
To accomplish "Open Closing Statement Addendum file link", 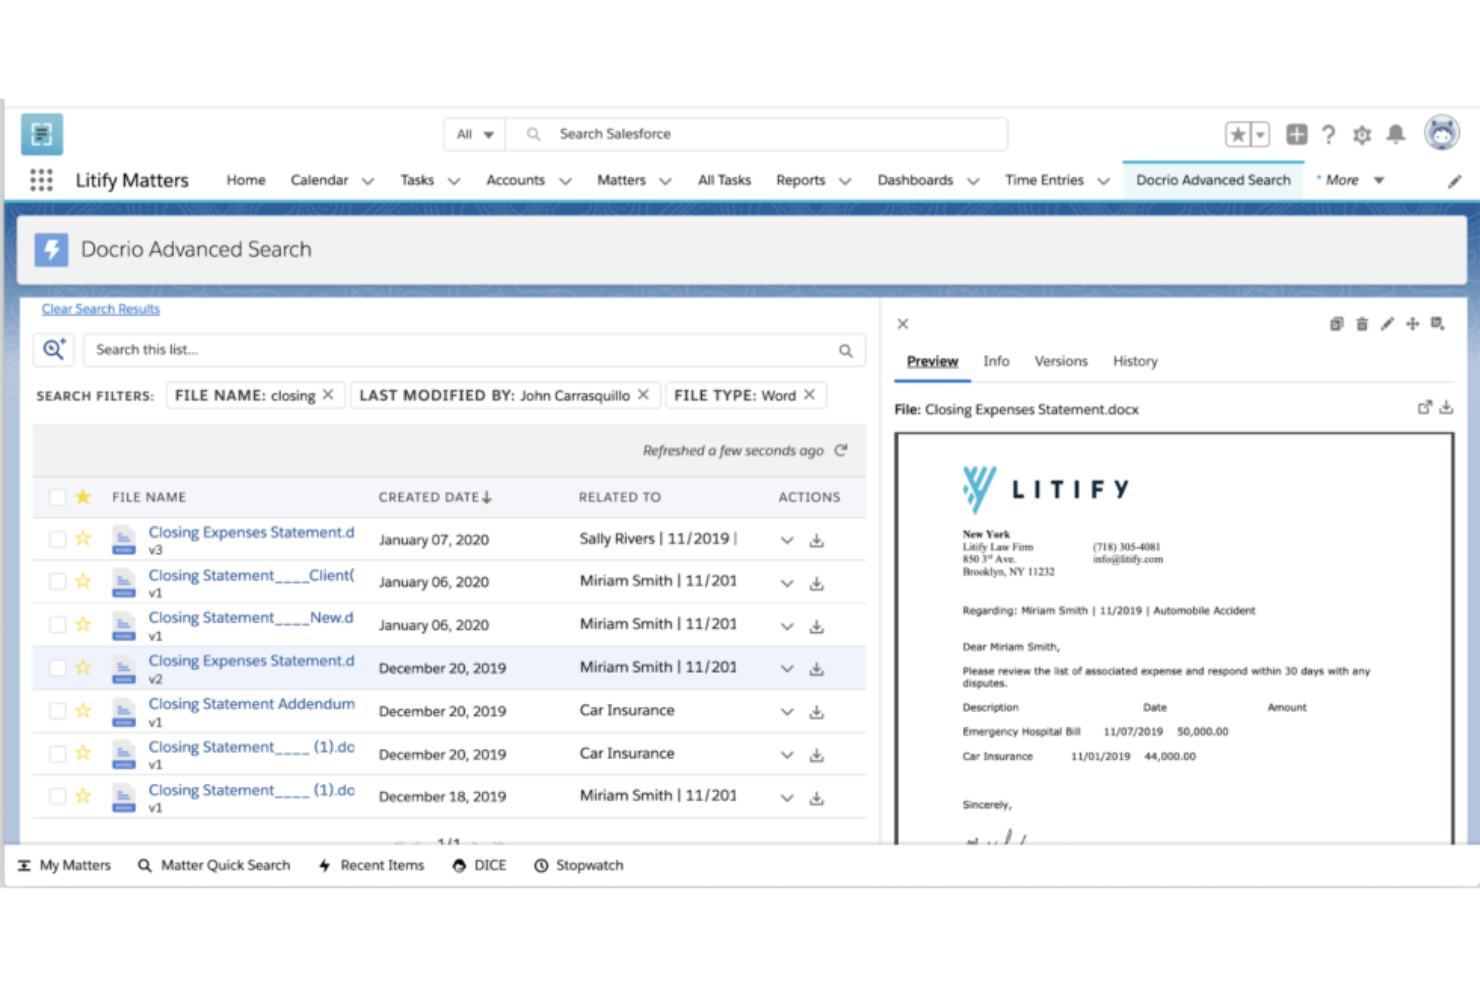I will (252, 704).
